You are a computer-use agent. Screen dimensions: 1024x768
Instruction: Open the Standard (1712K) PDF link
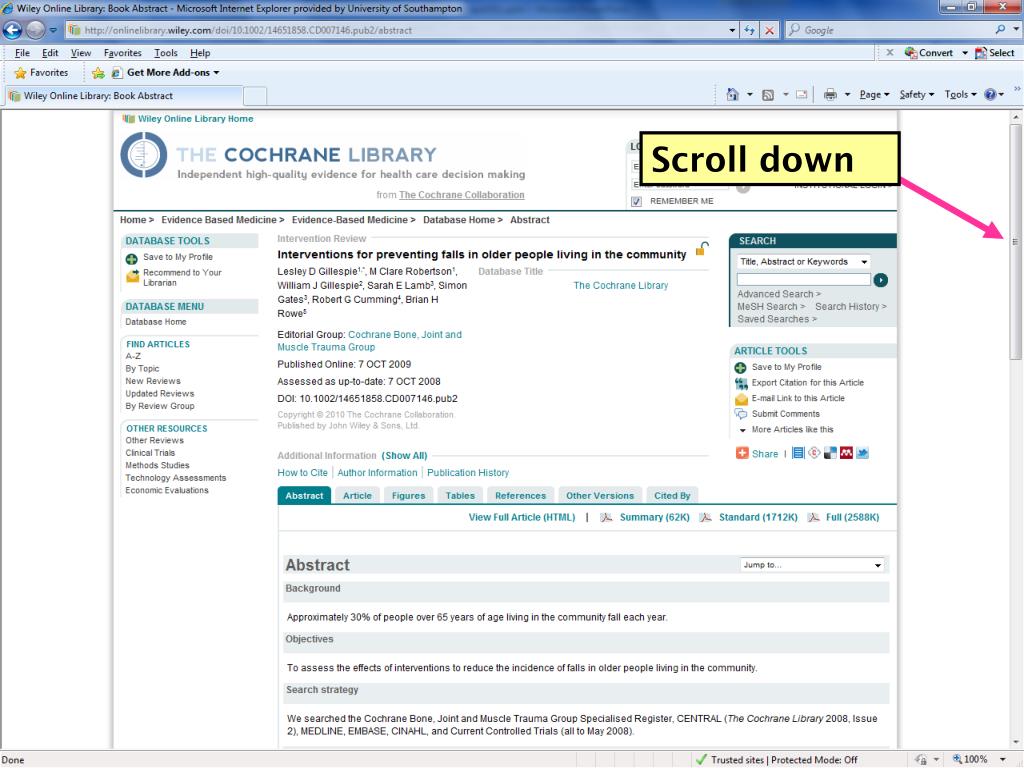[758, 517]
